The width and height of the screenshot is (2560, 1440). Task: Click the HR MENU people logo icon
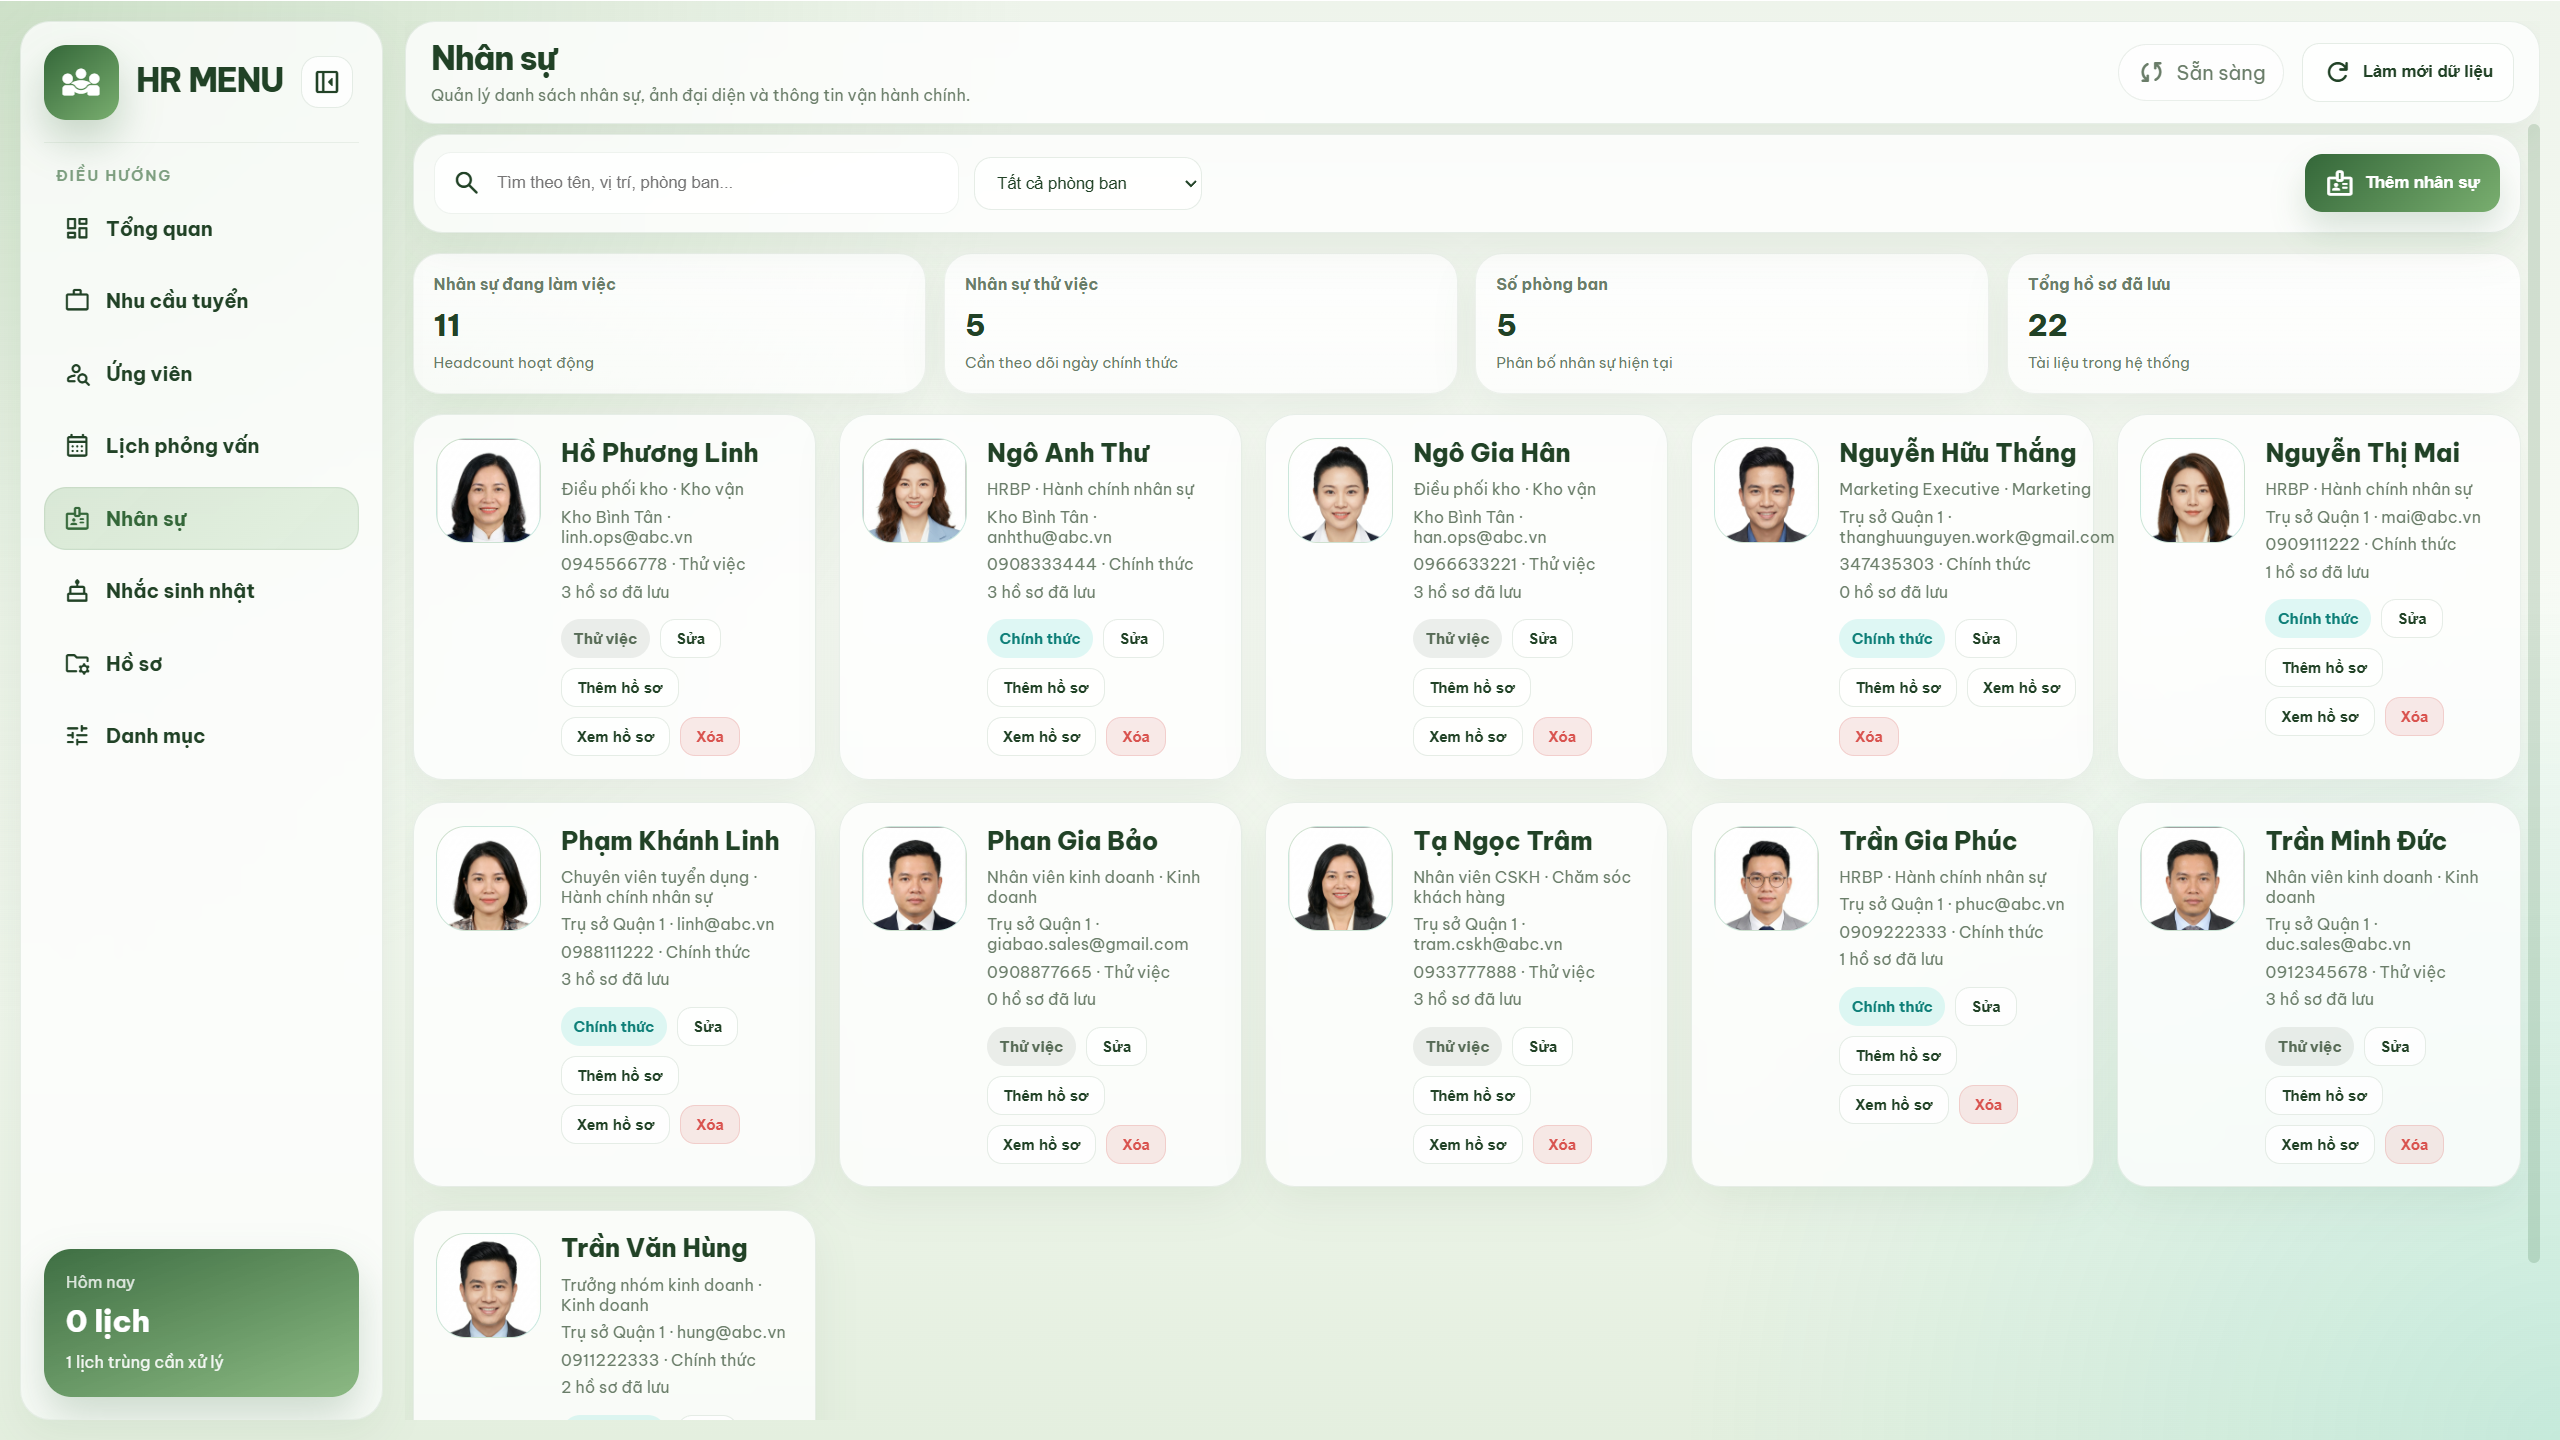[80, 82]
